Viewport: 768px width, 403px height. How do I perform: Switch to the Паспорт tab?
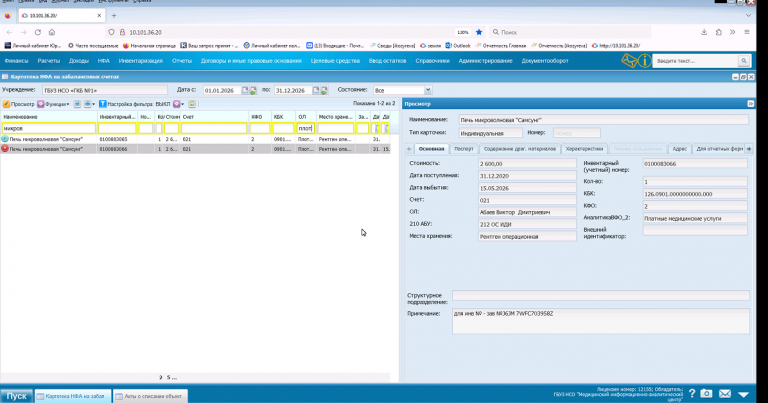463,149
